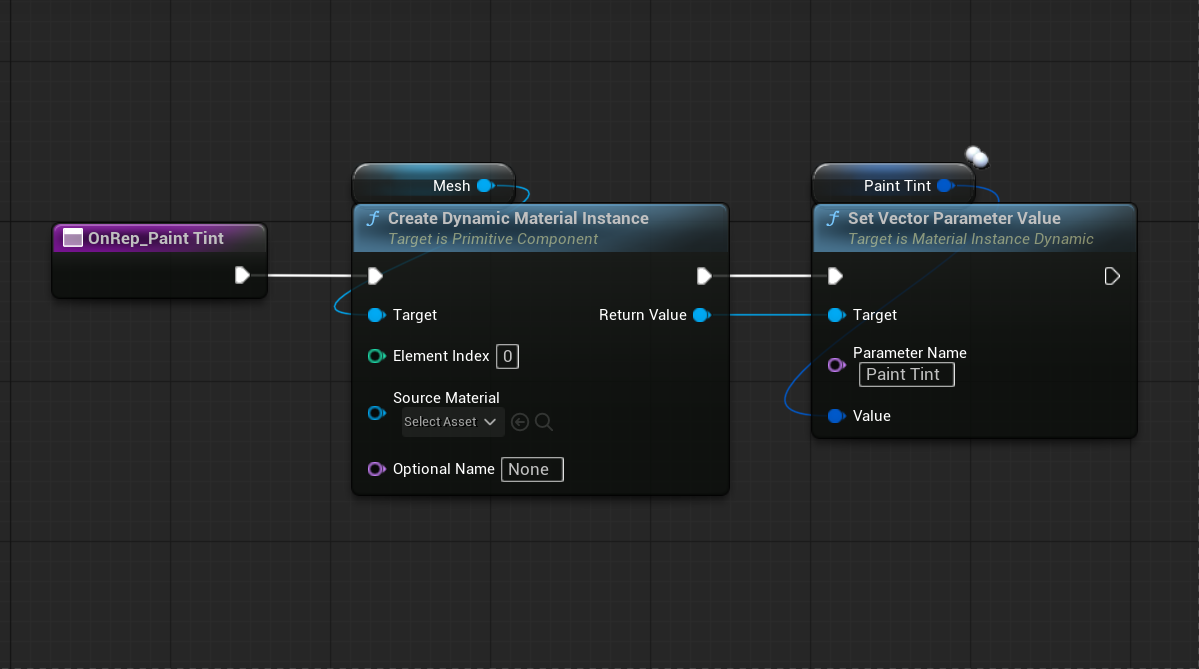Screen dimensions: 1199x669
Task: Select the OnRep_Paint Tint node title
Action: tap(156, 238)
